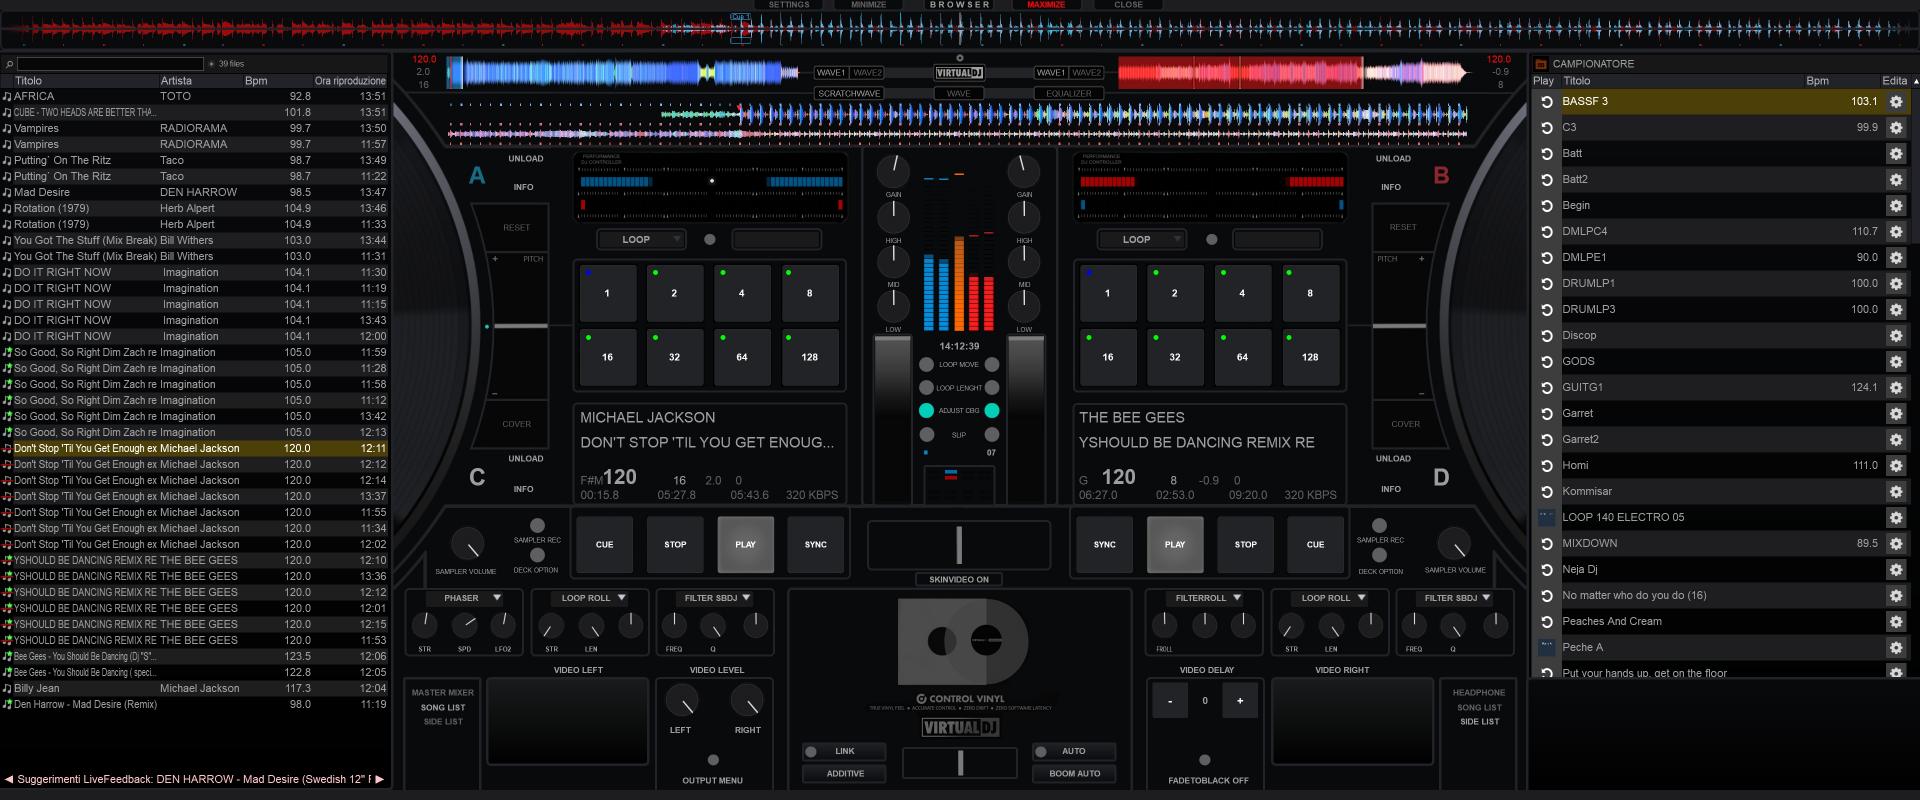Image resolution: width=1920 pixels, height=800 pixels.
Task: Click the left channel volume fader
Action: click(x=893, y=419)
